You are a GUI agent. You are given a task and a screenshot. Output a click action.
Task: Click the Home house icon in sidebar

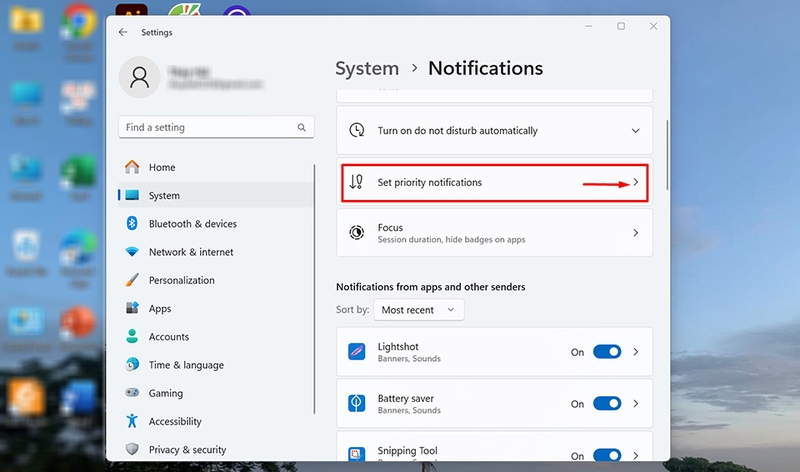point(132,167)
